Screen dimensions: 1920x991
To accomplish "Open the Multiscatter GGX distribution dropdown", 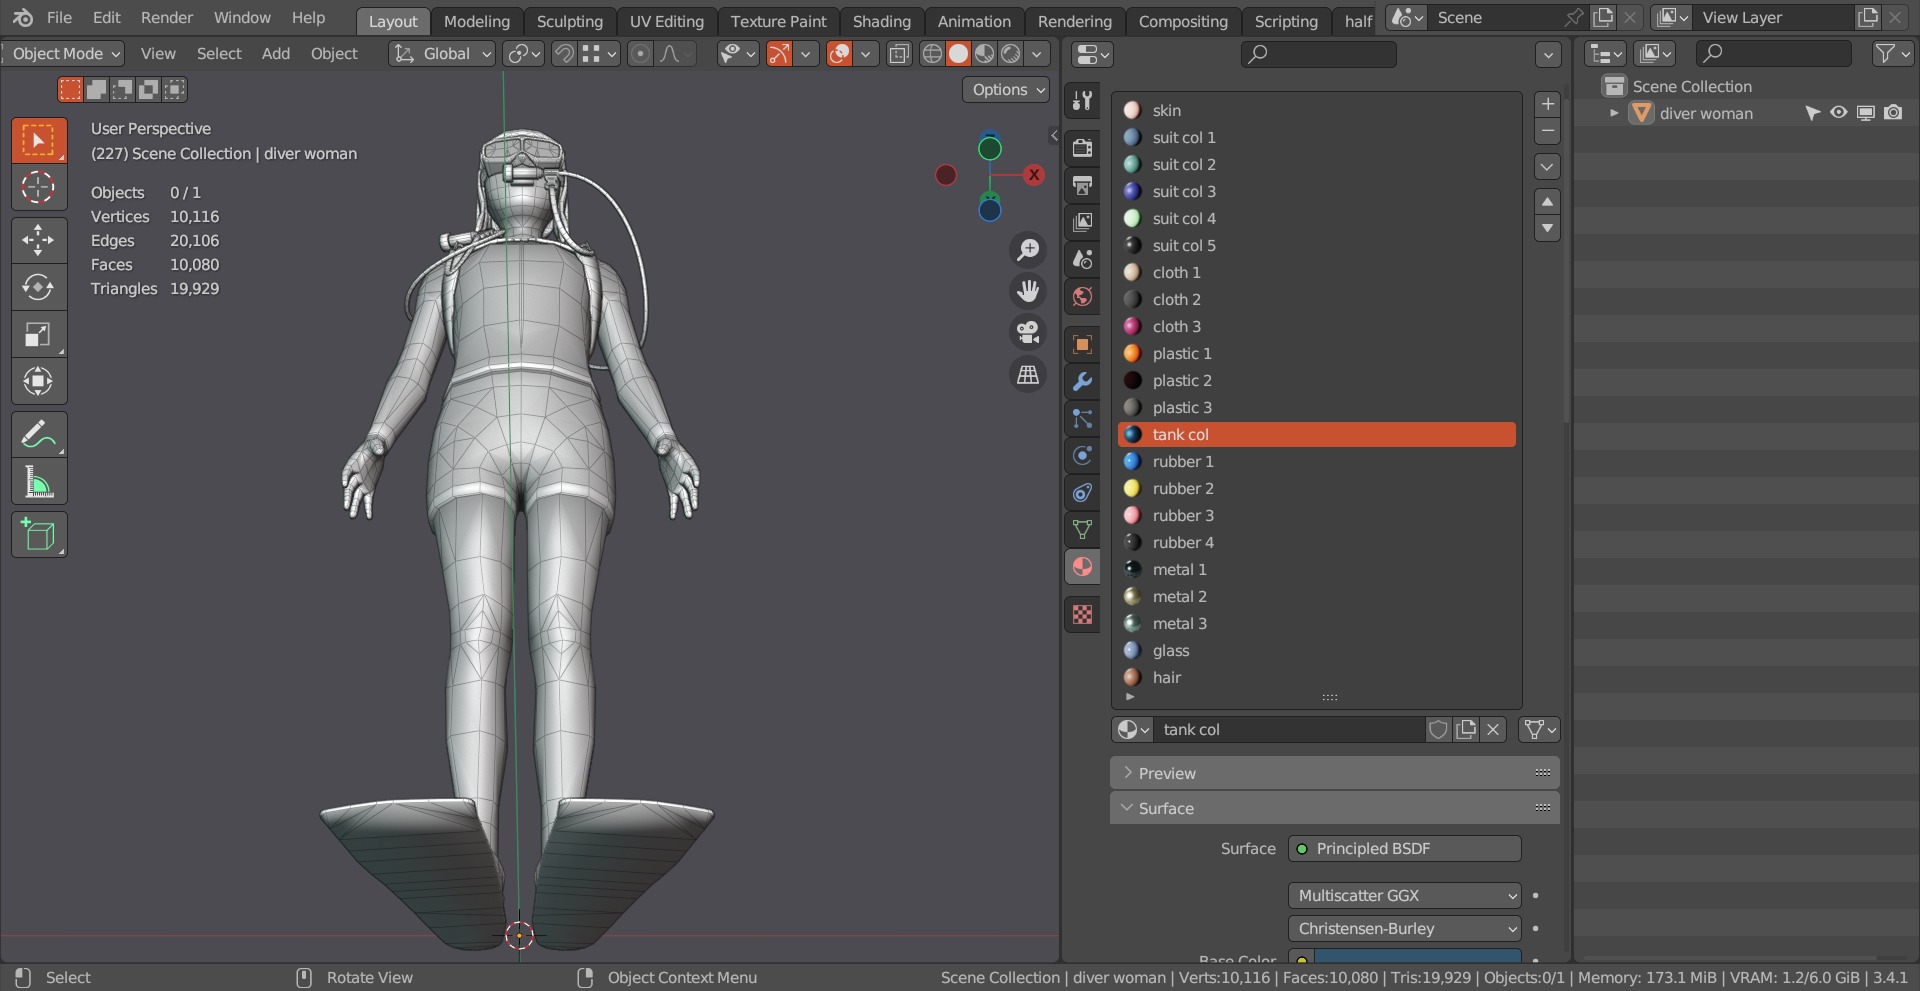I will tap(1404, 895).
